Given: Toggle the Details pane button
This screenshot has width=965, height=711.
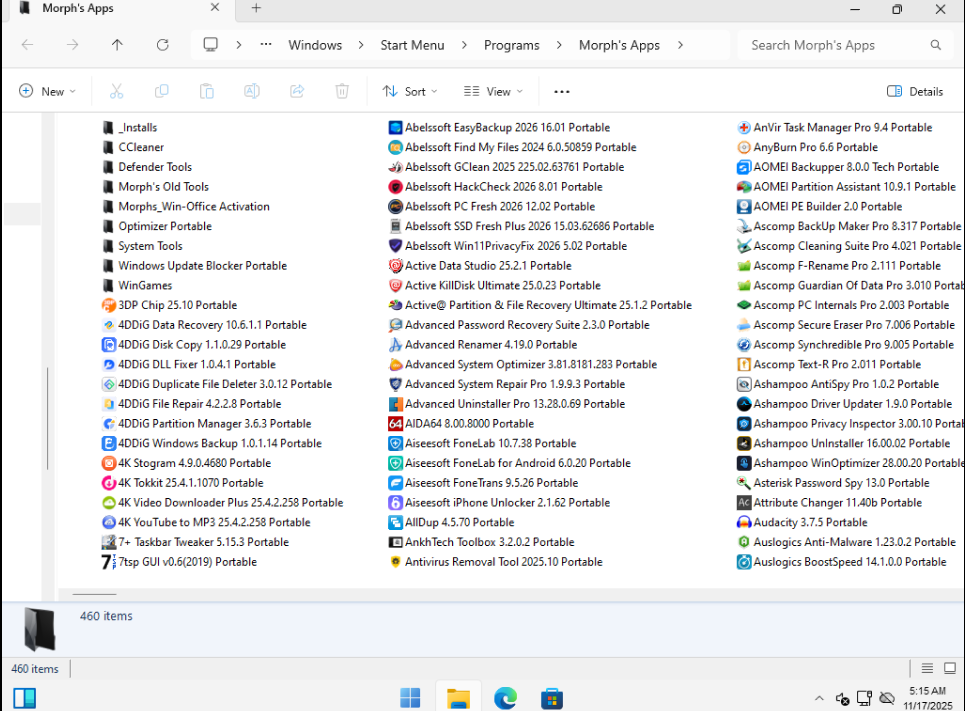Looking at the screenshot, I should click(915, 91).
